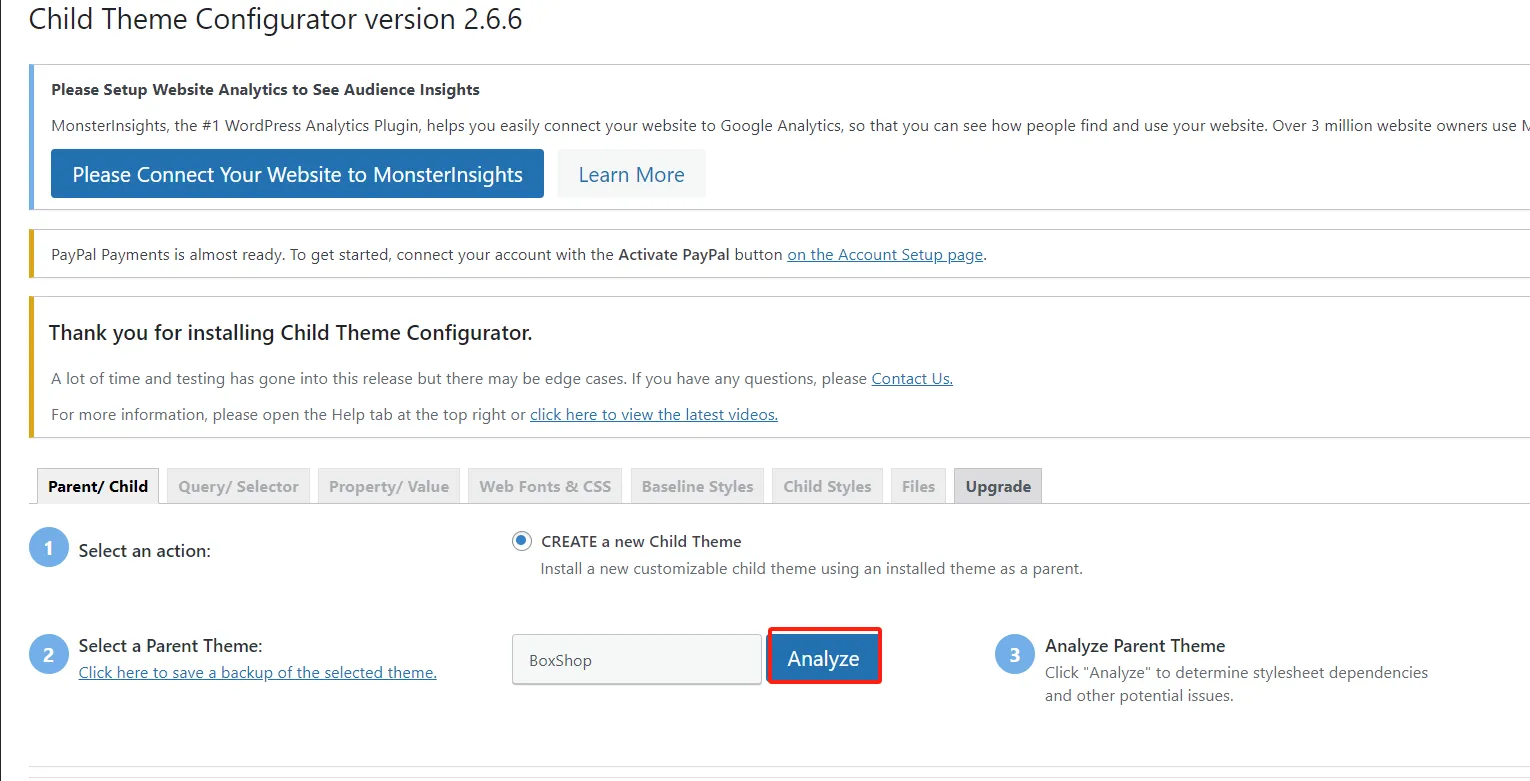Open the Contact Us link
1530x781 pixels.
(912, 378)
